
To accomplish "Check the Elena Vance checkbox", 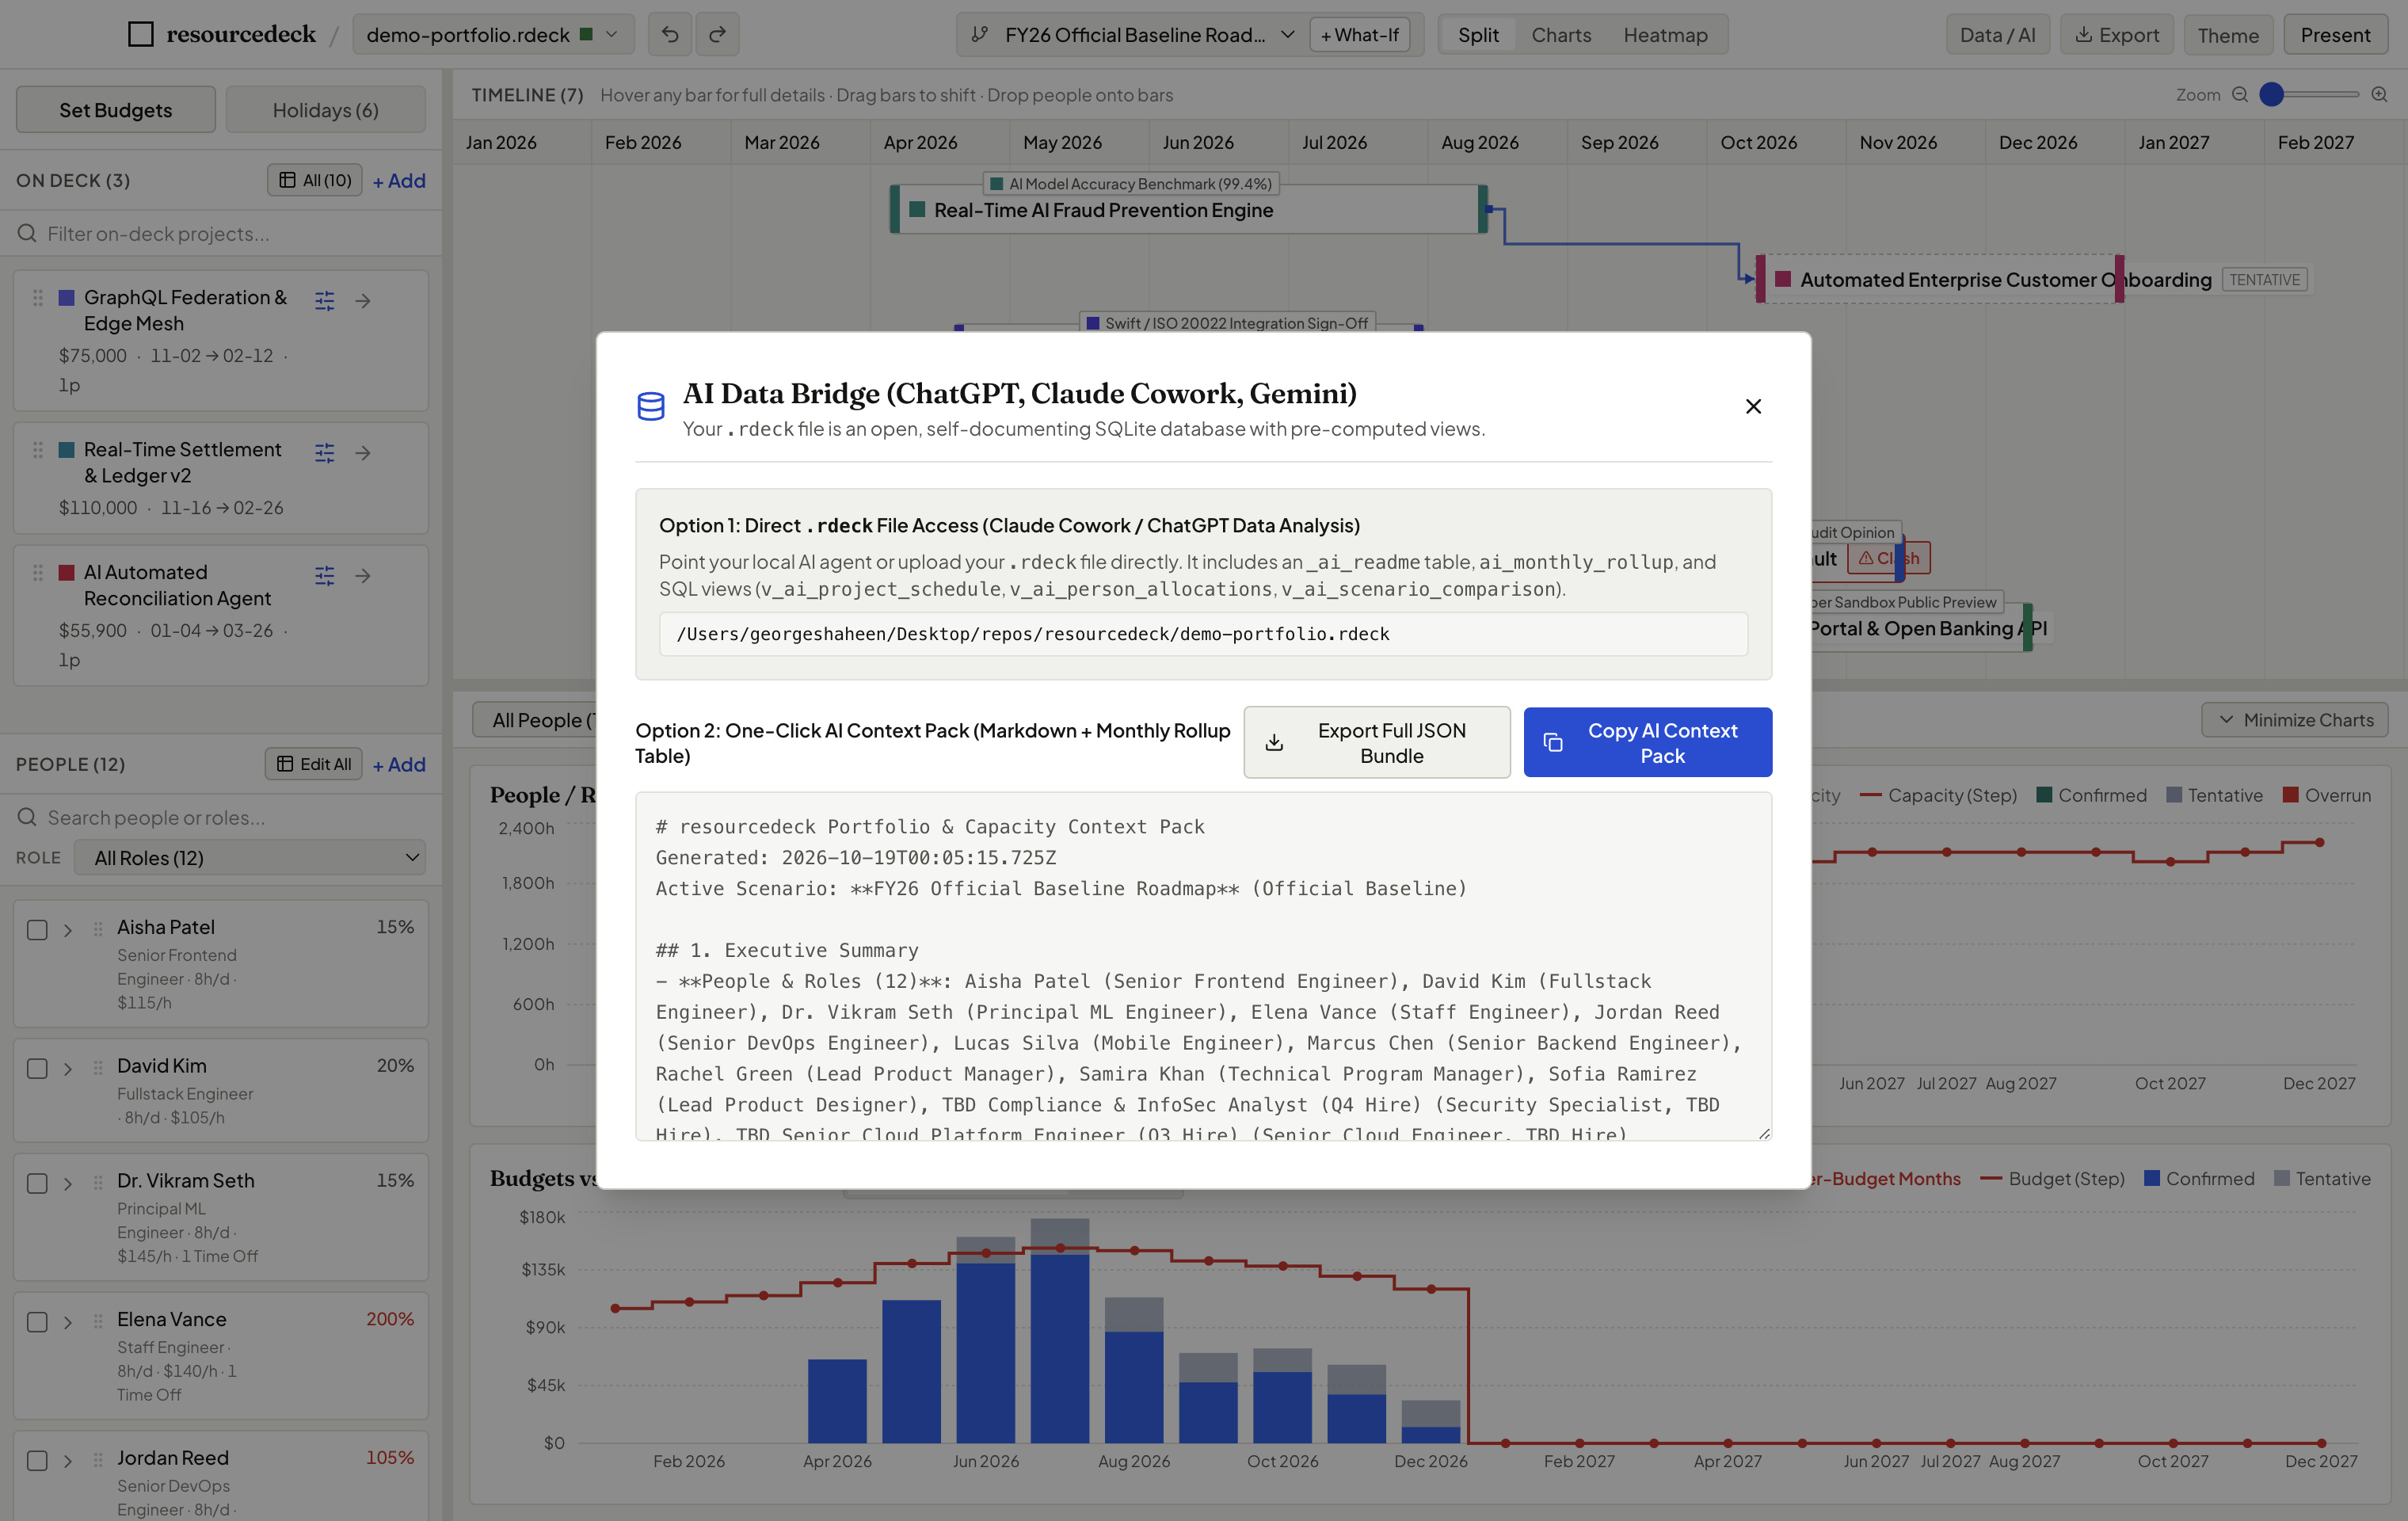I will pyautogui.click(x=37, y=1322).
